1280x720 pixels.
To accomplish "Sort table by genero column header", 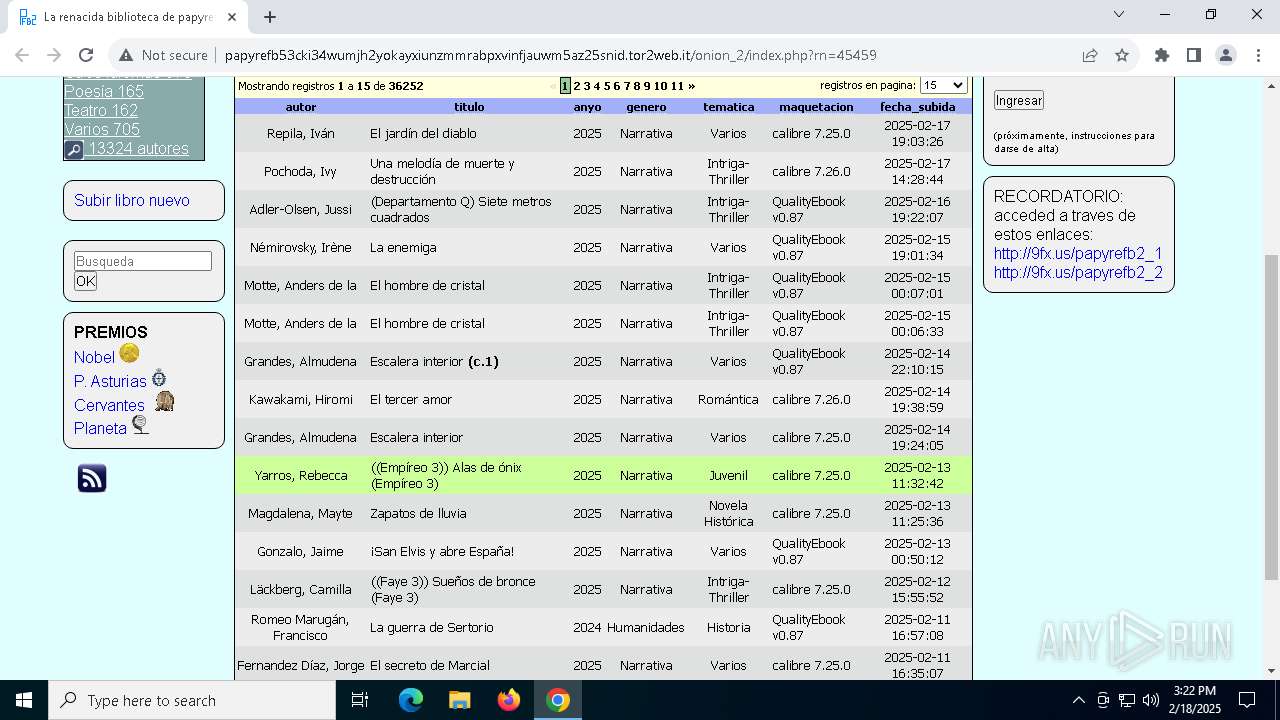I will click(x=646, y=106).
